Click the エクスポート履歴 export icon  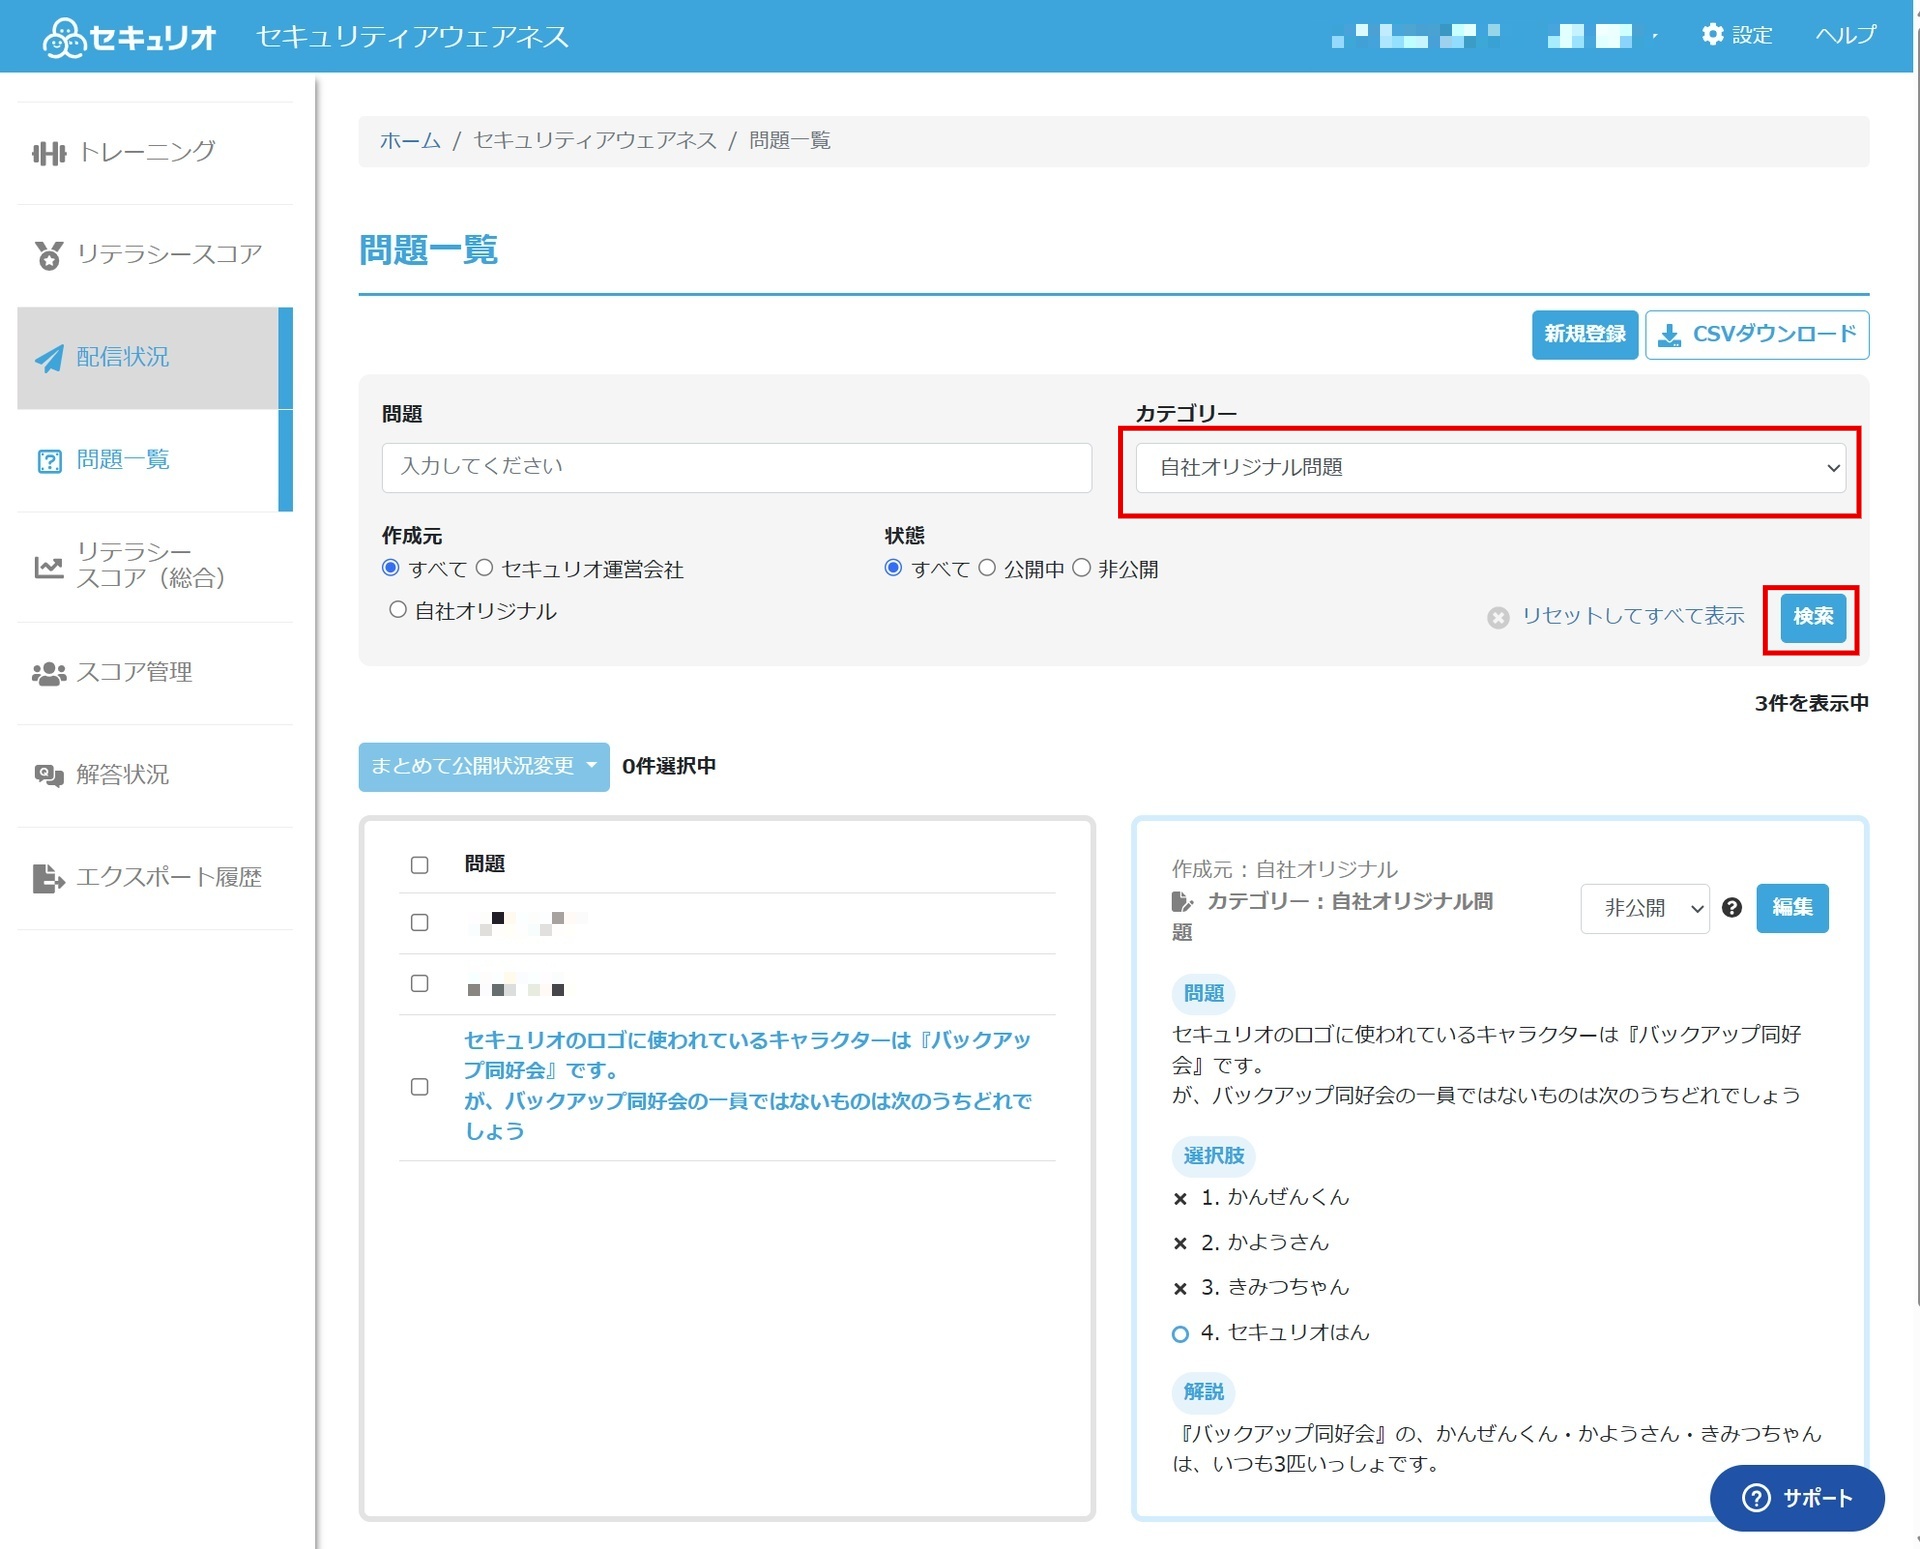coord(48,879)
